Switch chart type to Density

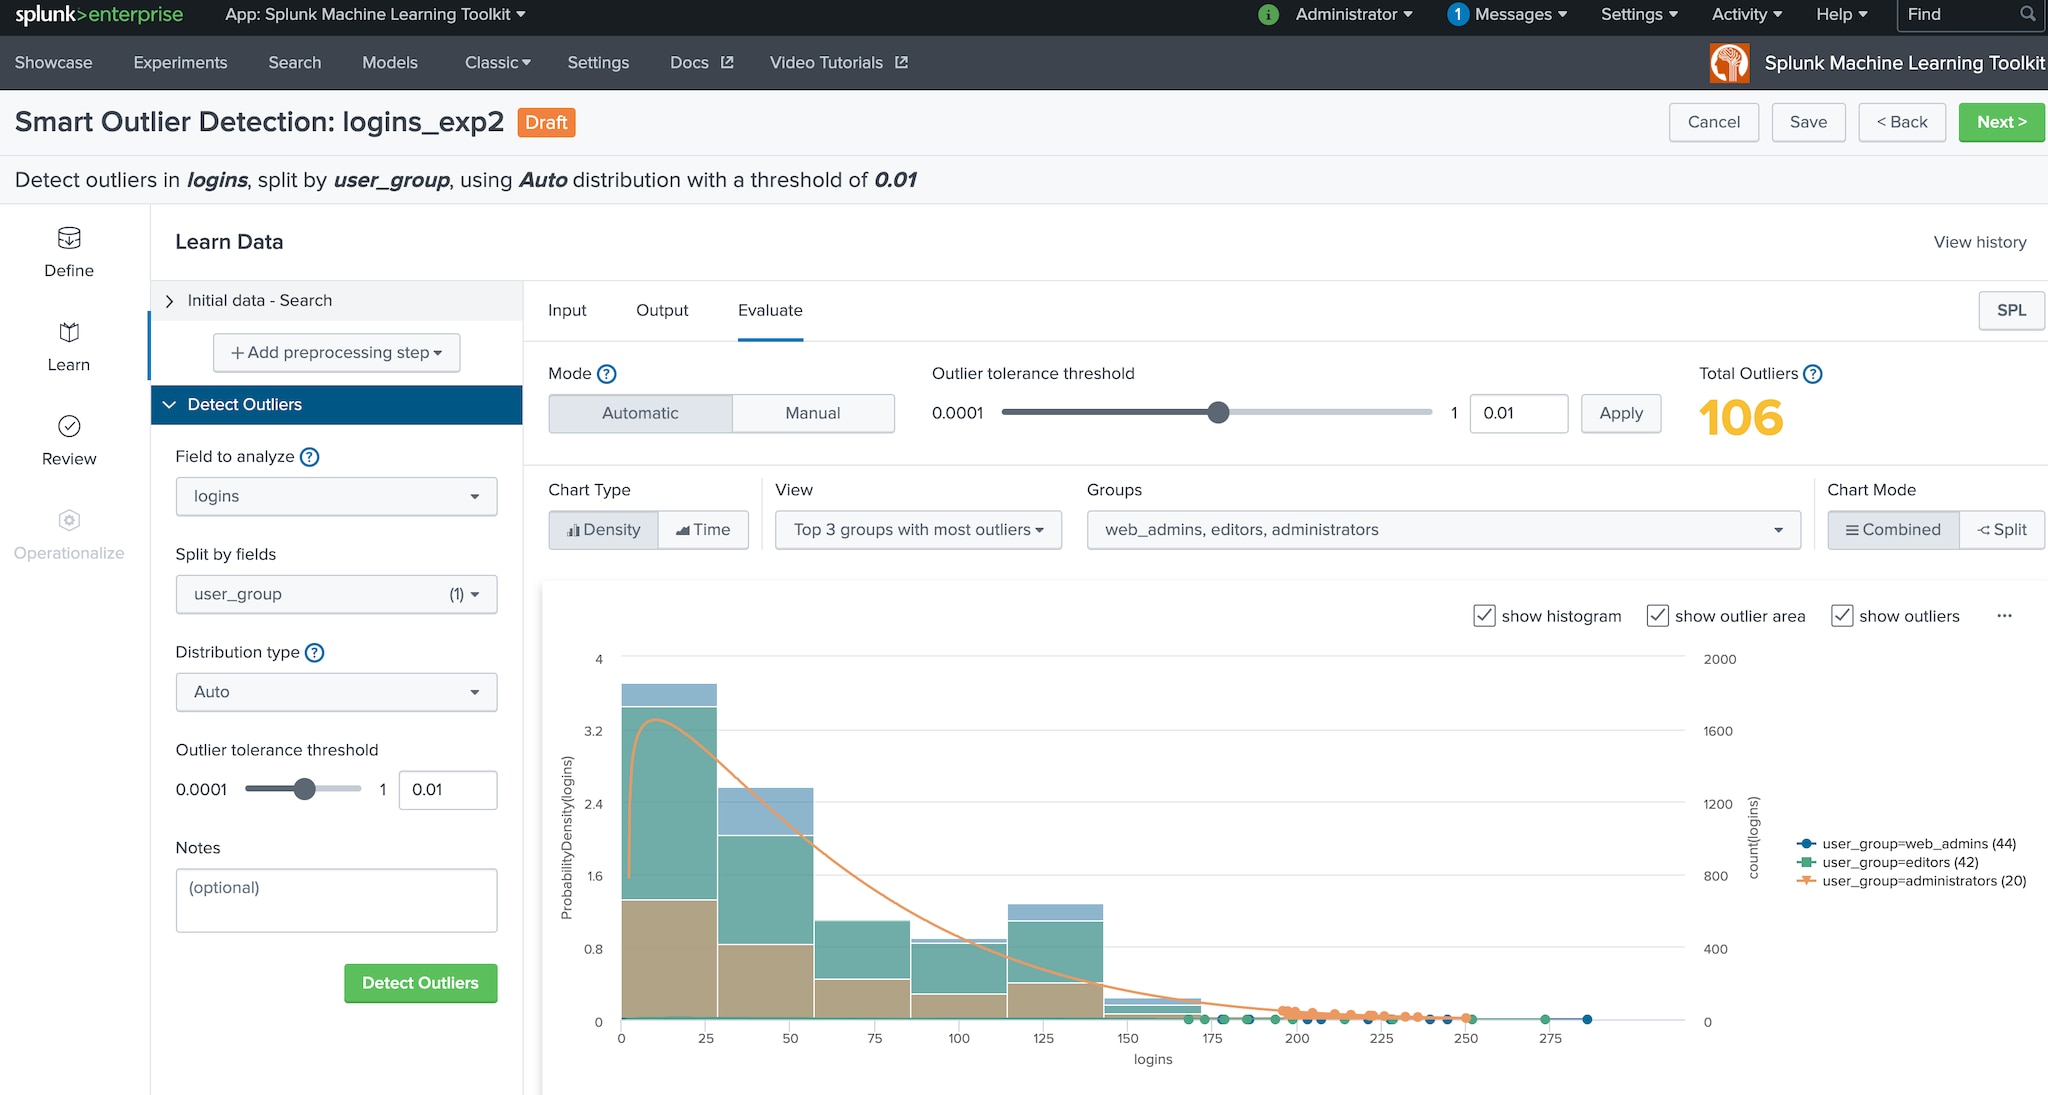click(x=603, y=530)
